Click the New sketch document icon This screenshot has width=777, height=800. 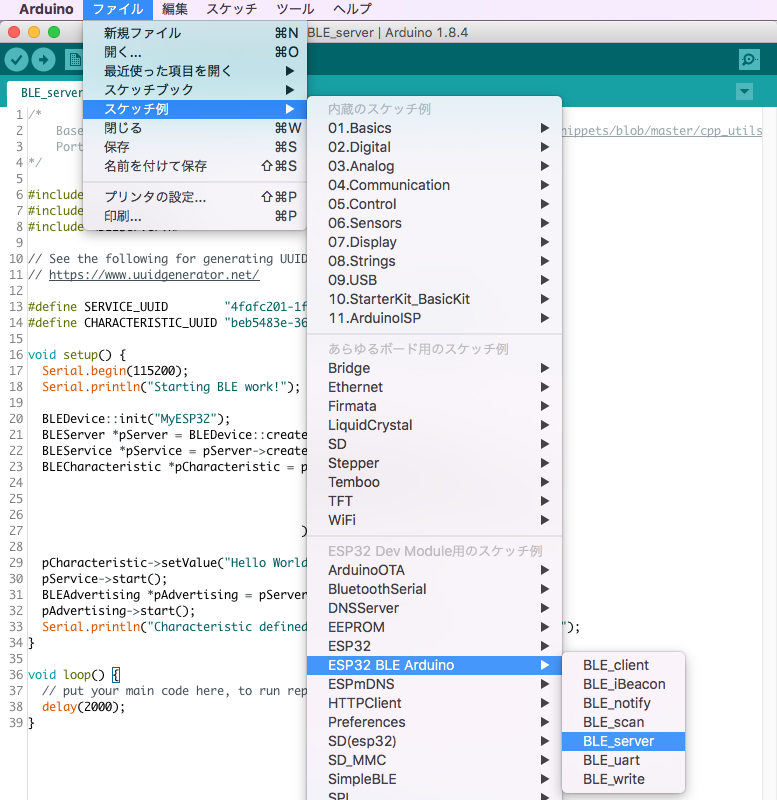[74, 60]
